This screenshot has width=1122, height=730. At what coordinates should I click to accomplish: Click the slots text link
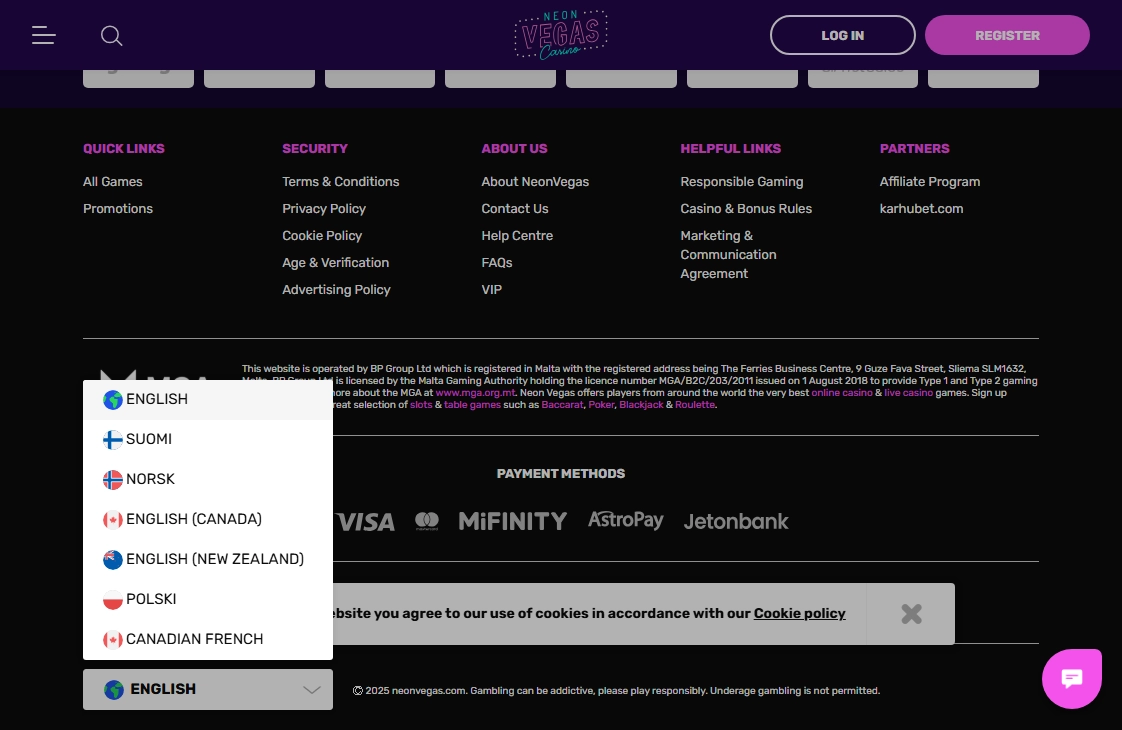pos(421,405)
